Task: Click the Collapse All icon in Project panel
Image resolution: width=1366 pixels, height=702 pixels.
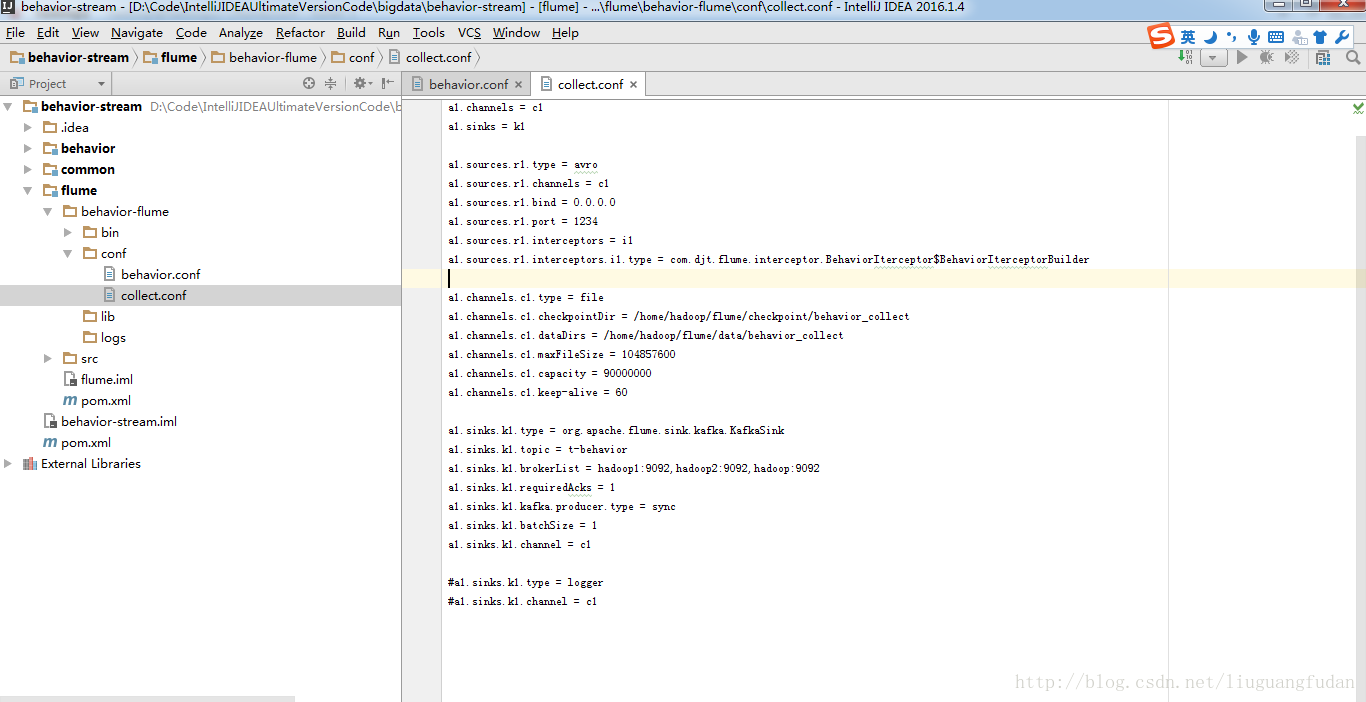Action: pos(331,84)
